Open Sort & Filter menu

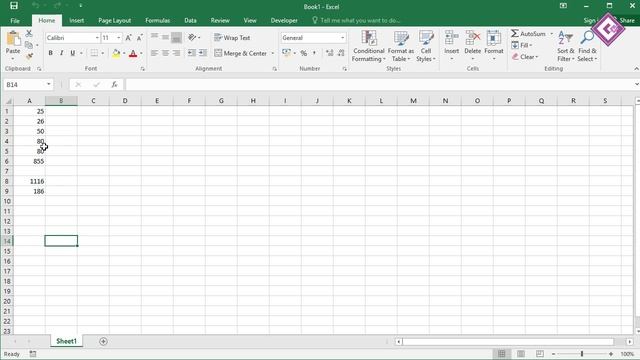coord(565,46)
